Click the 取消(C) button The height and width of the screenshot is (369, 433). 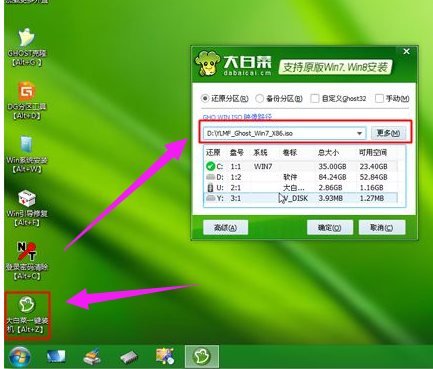click(x=382, y=228)
